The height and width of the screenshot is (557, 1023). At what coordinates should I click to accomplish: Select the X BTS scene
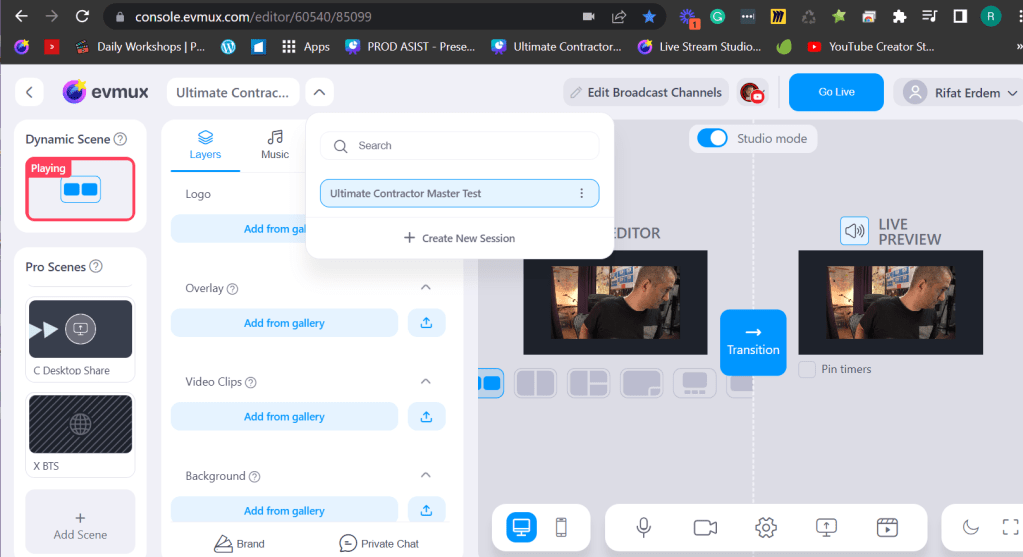tap(80, 434)
